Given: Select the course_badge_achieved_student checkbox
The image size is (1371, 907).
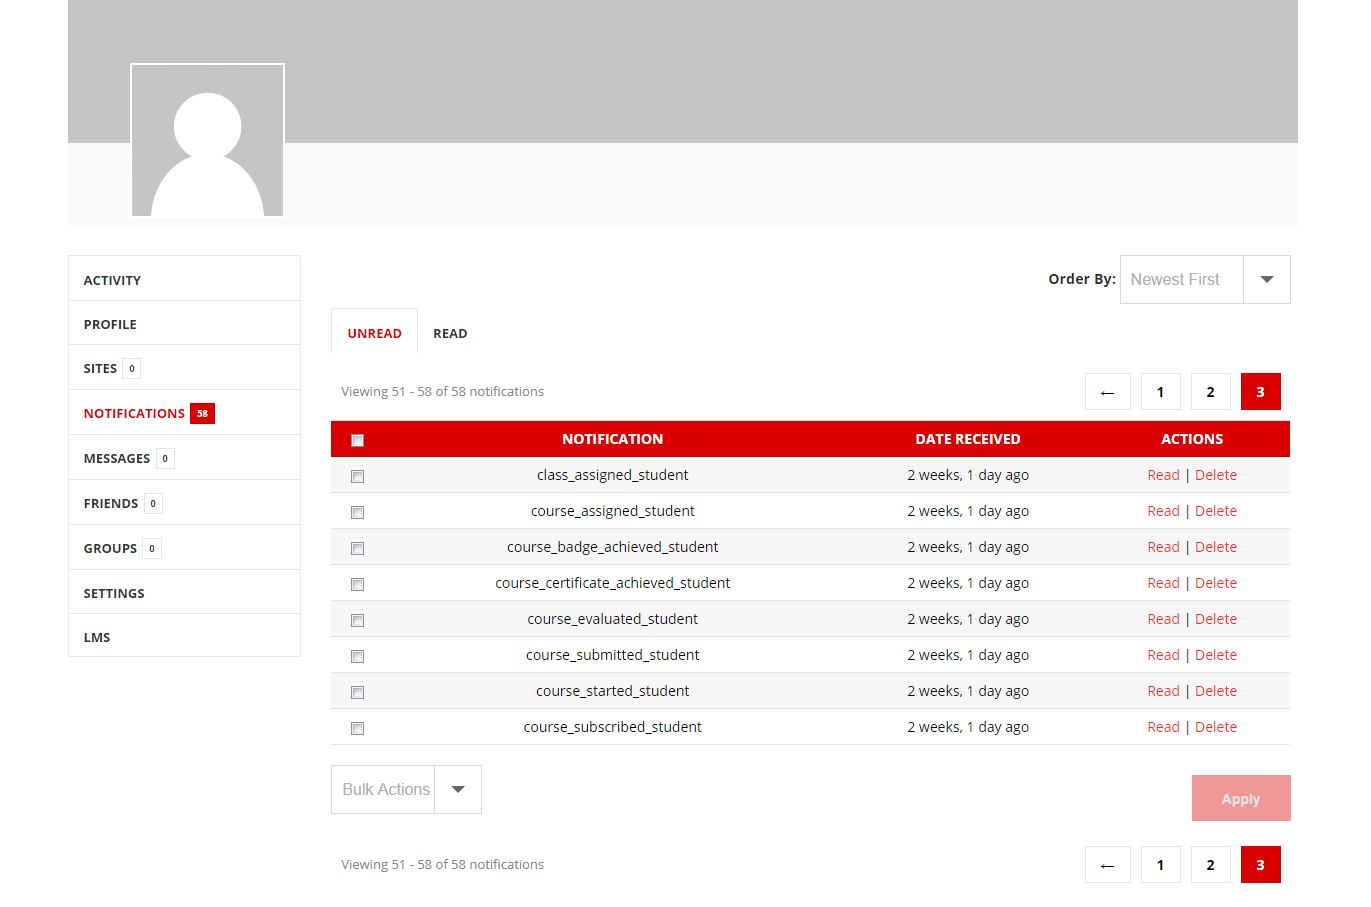Looking at the screenshot, I should [357, 548].
